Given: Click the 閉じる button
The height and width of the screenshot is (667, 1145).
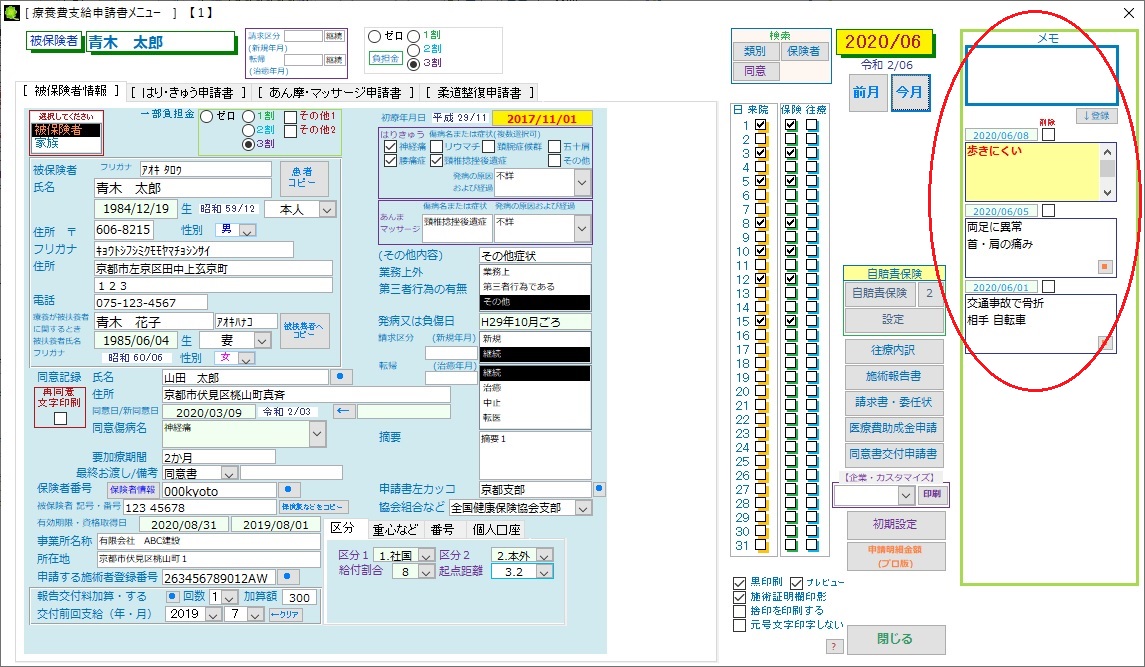Looking at the screenshot, I should (x=894, y=639).
